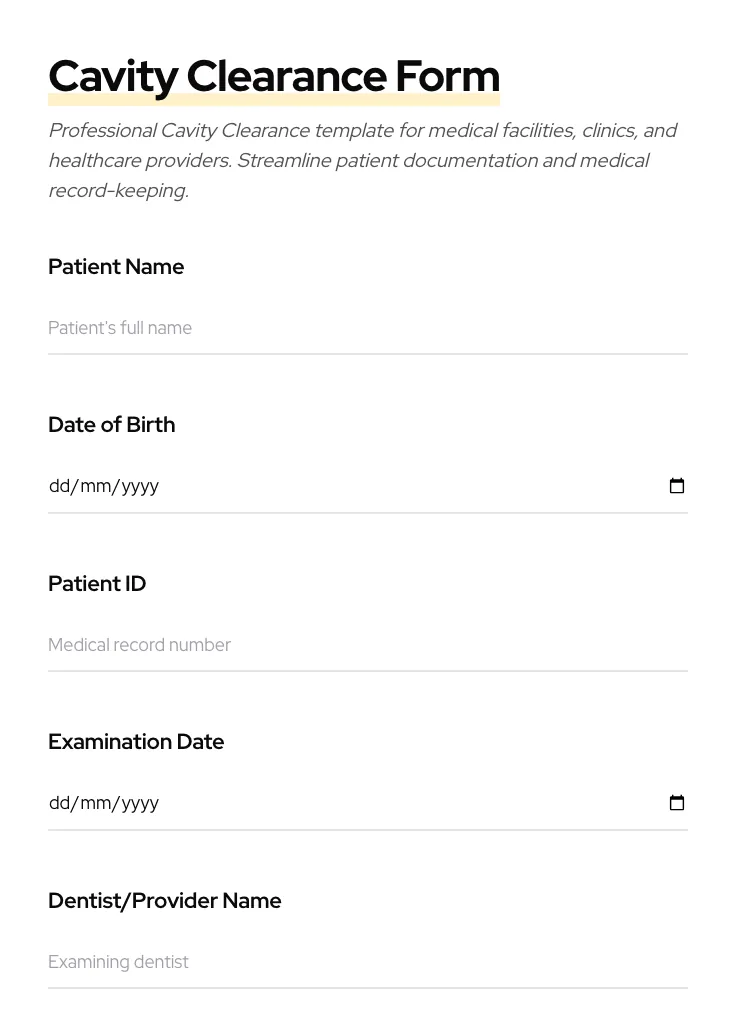Open the Date of Birth calendar picker
Image resolution: width=736 pixels, height=1024 pixels.
(677, 486)
